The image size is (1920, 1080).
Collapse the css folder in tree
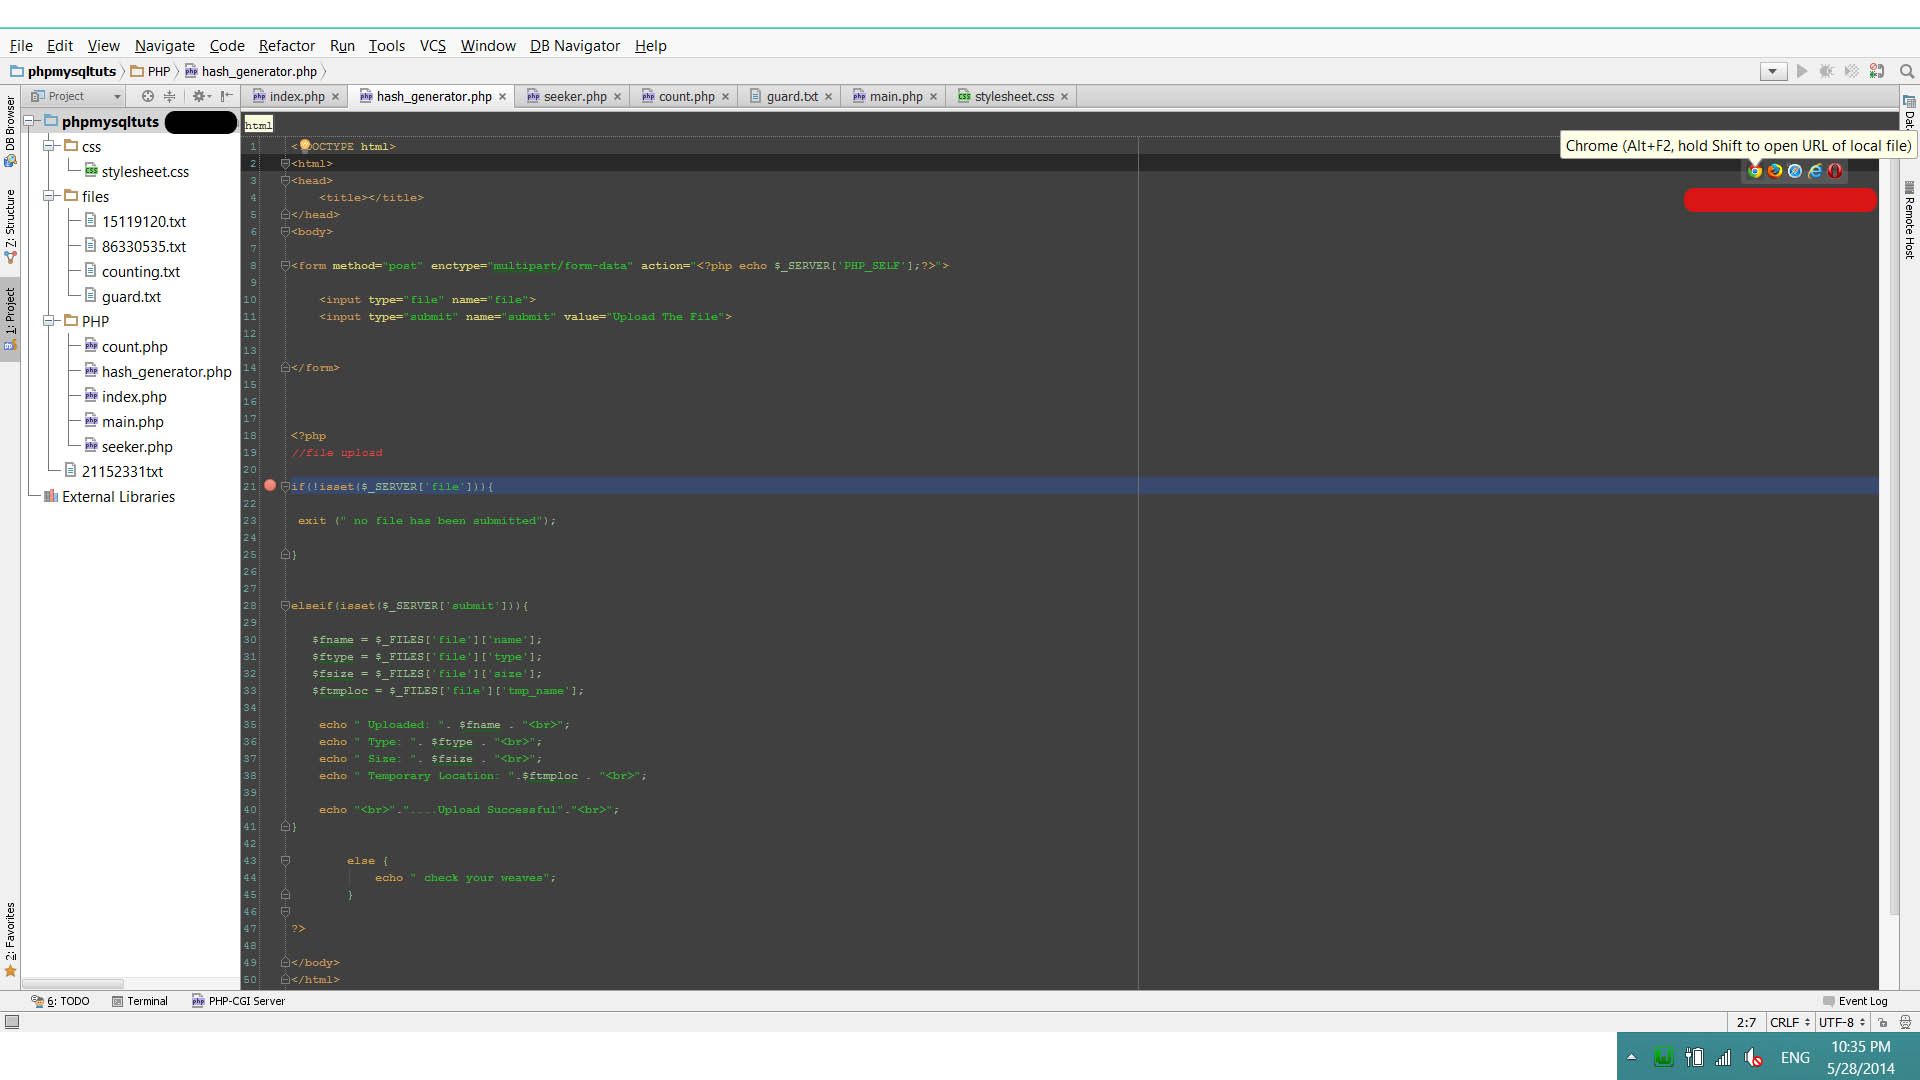[48, 146]
